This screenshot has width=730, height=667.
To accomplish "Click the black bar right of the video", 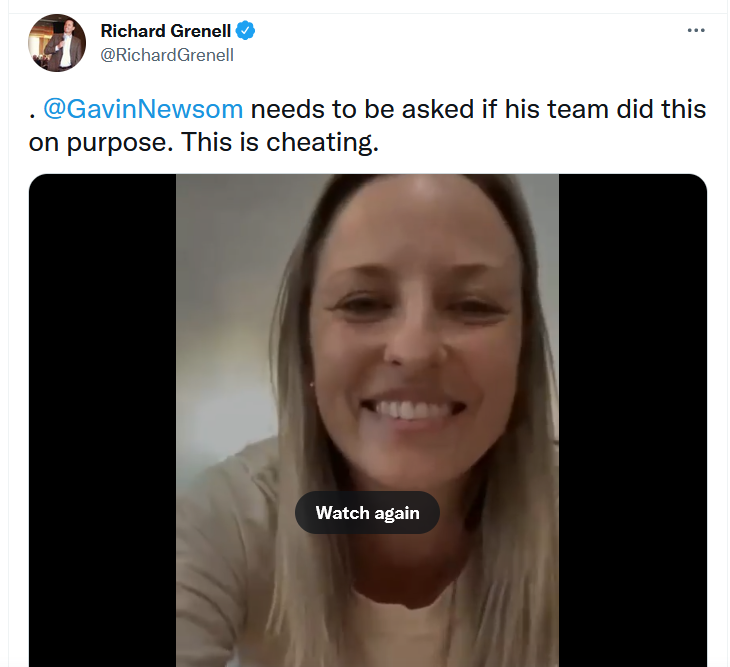I will (x=633, y=420).
